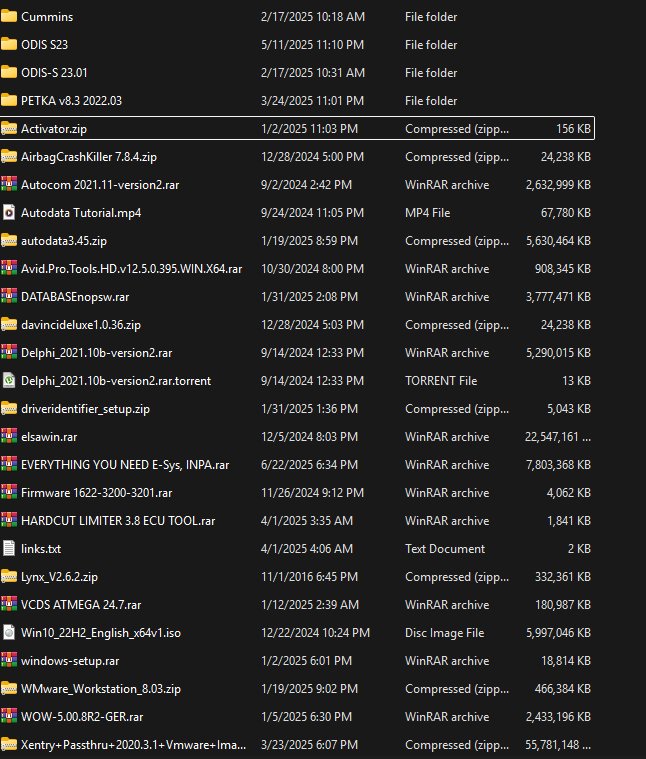This screenshot has width=646, height=759.
Task: Click the Text Document type cell
Action: tap(445, 548)
